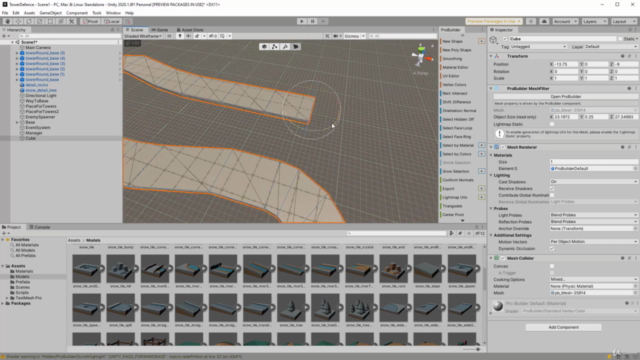640x360 pixels.
Task: Open Transform component help icon
Action: [622, 56]
